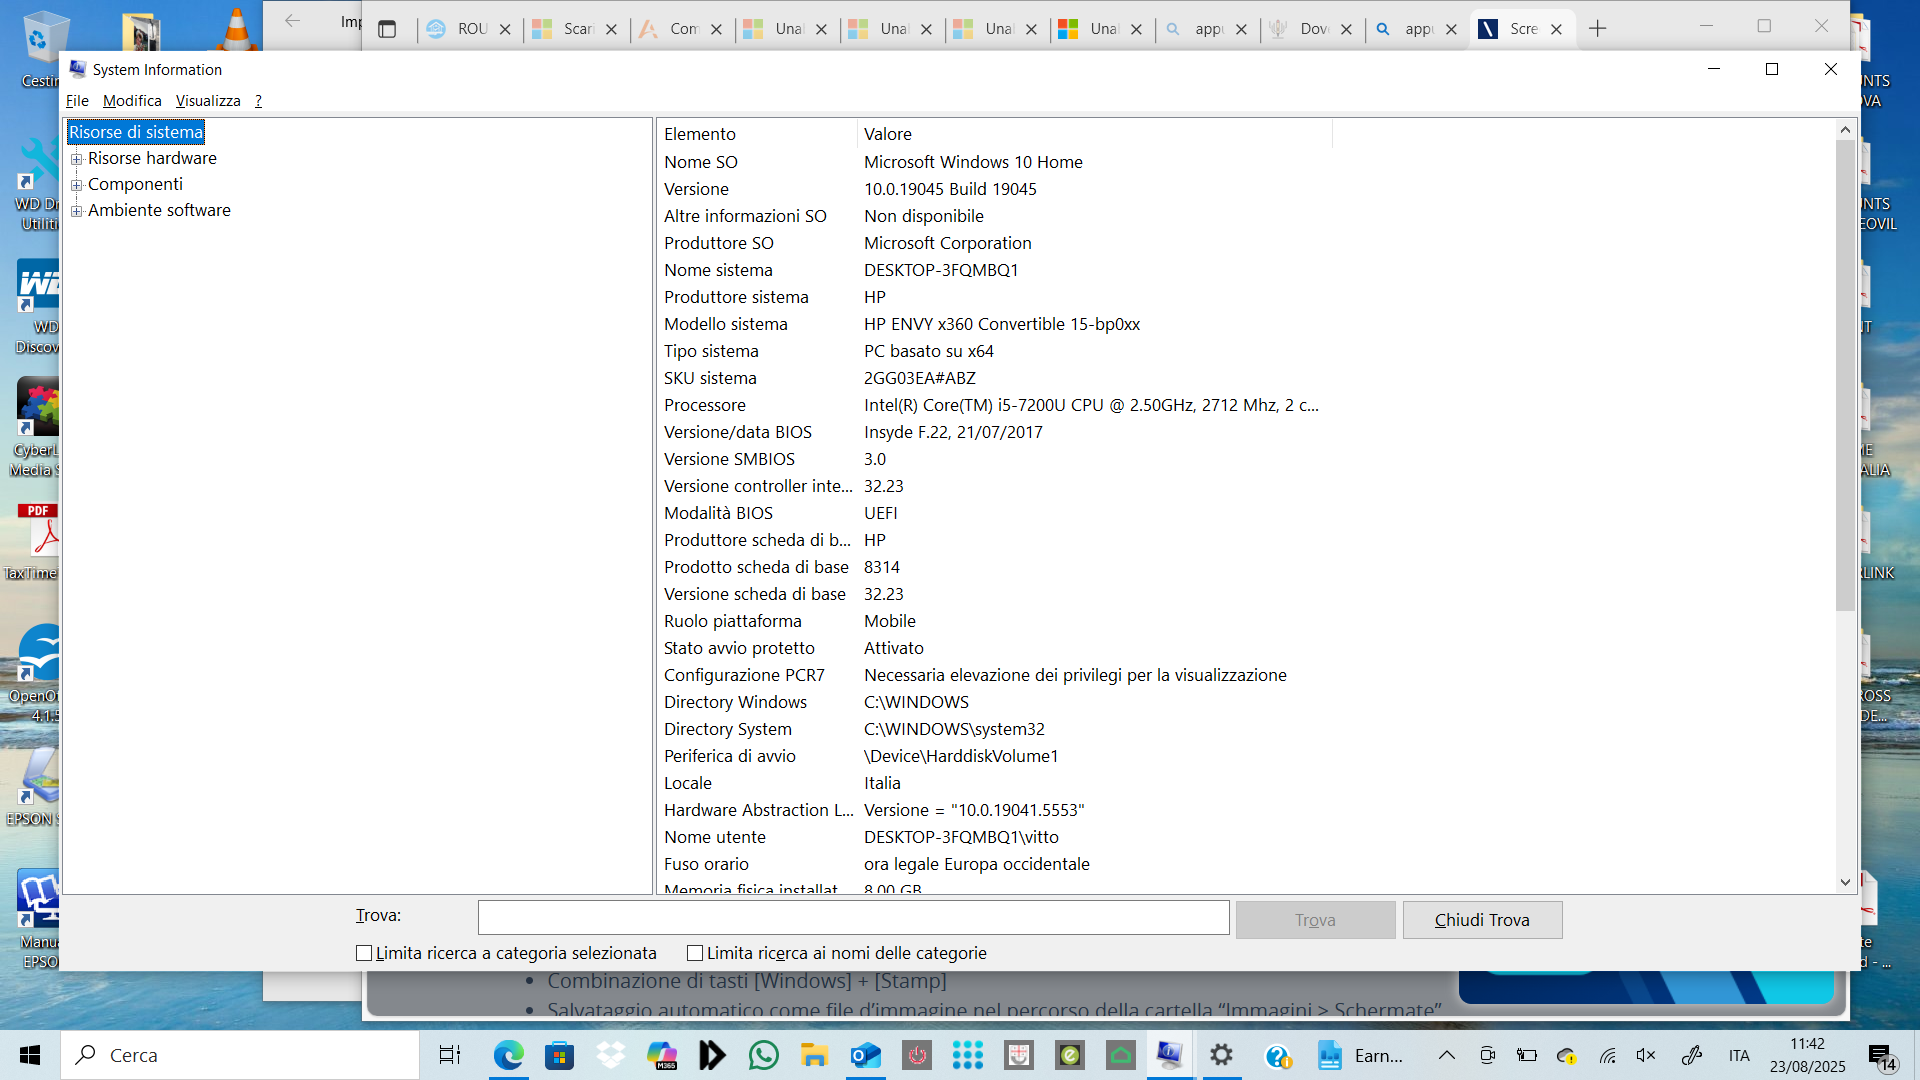Open a new browser tab

click(x=1597, y=29)
